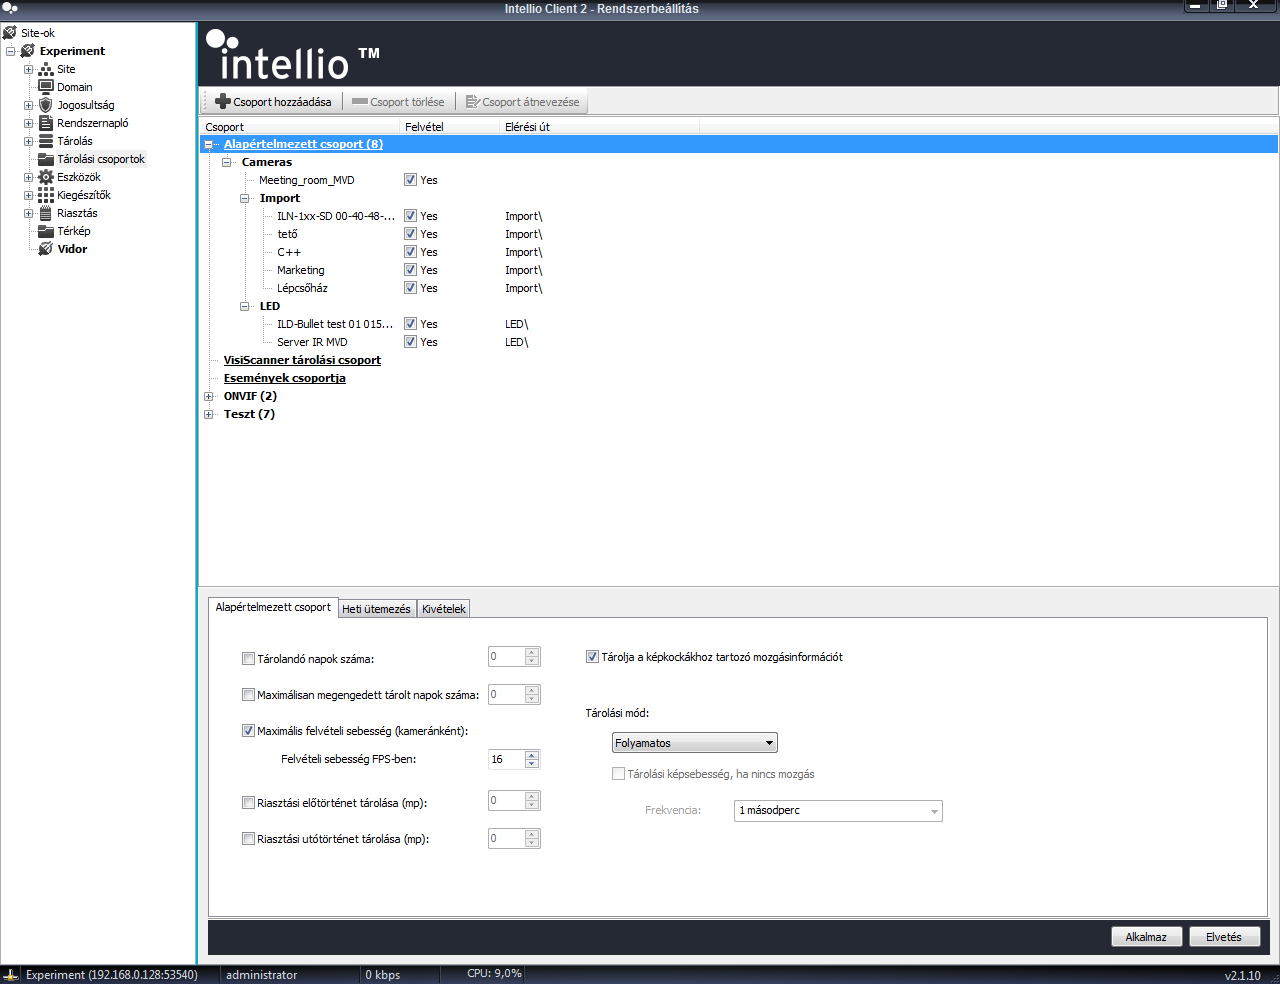Click the Eszközök gear icon
Image resolution: width=1280 pixels, height=984 pixels.
click(x=46, y=177)
